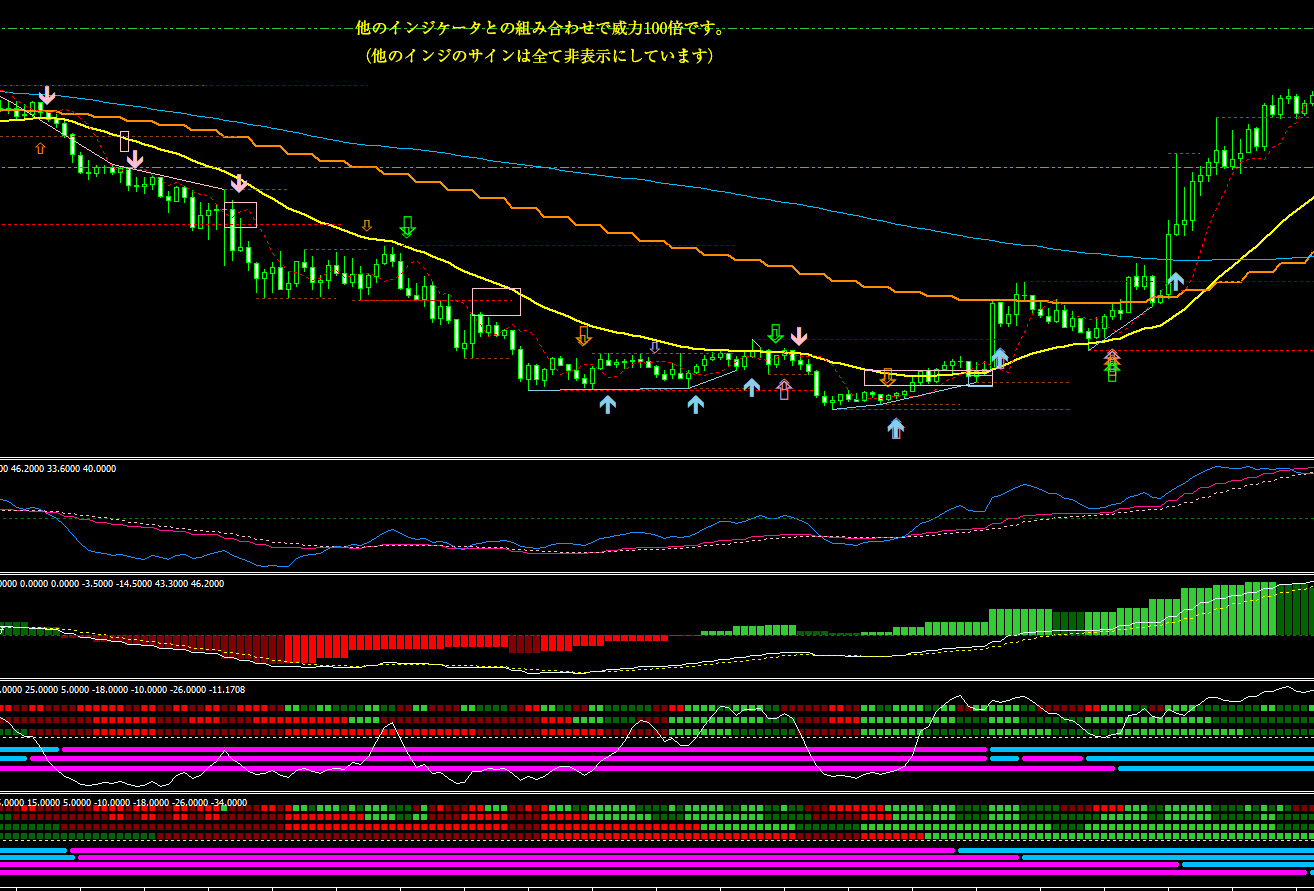This screenshot has height=891, width=1314.
Task: Click the orange down arrow above the consolidation range
Action: pyautogui.click(x=583, y=335)
